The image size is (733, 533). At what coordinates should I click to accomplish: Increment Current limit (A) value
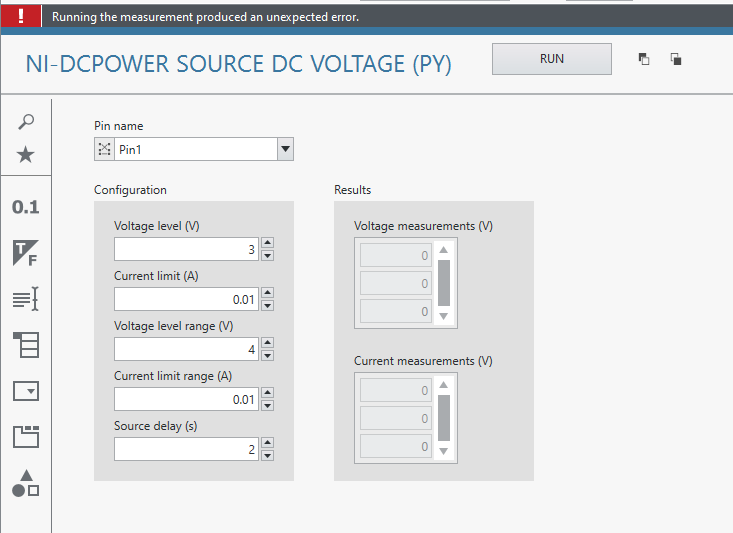click(x=267, y=293)
